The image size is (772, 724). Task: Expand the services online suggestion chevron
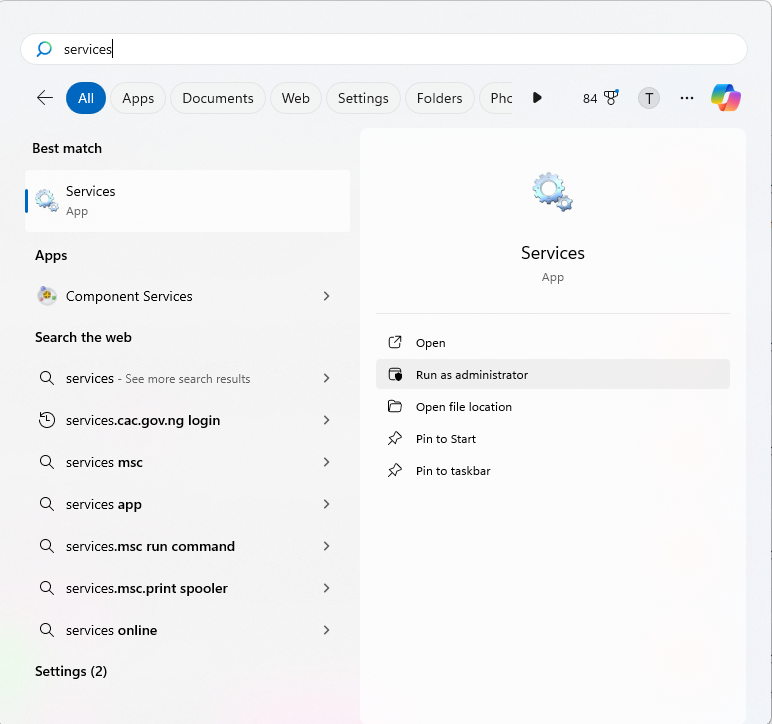point(326,630)
